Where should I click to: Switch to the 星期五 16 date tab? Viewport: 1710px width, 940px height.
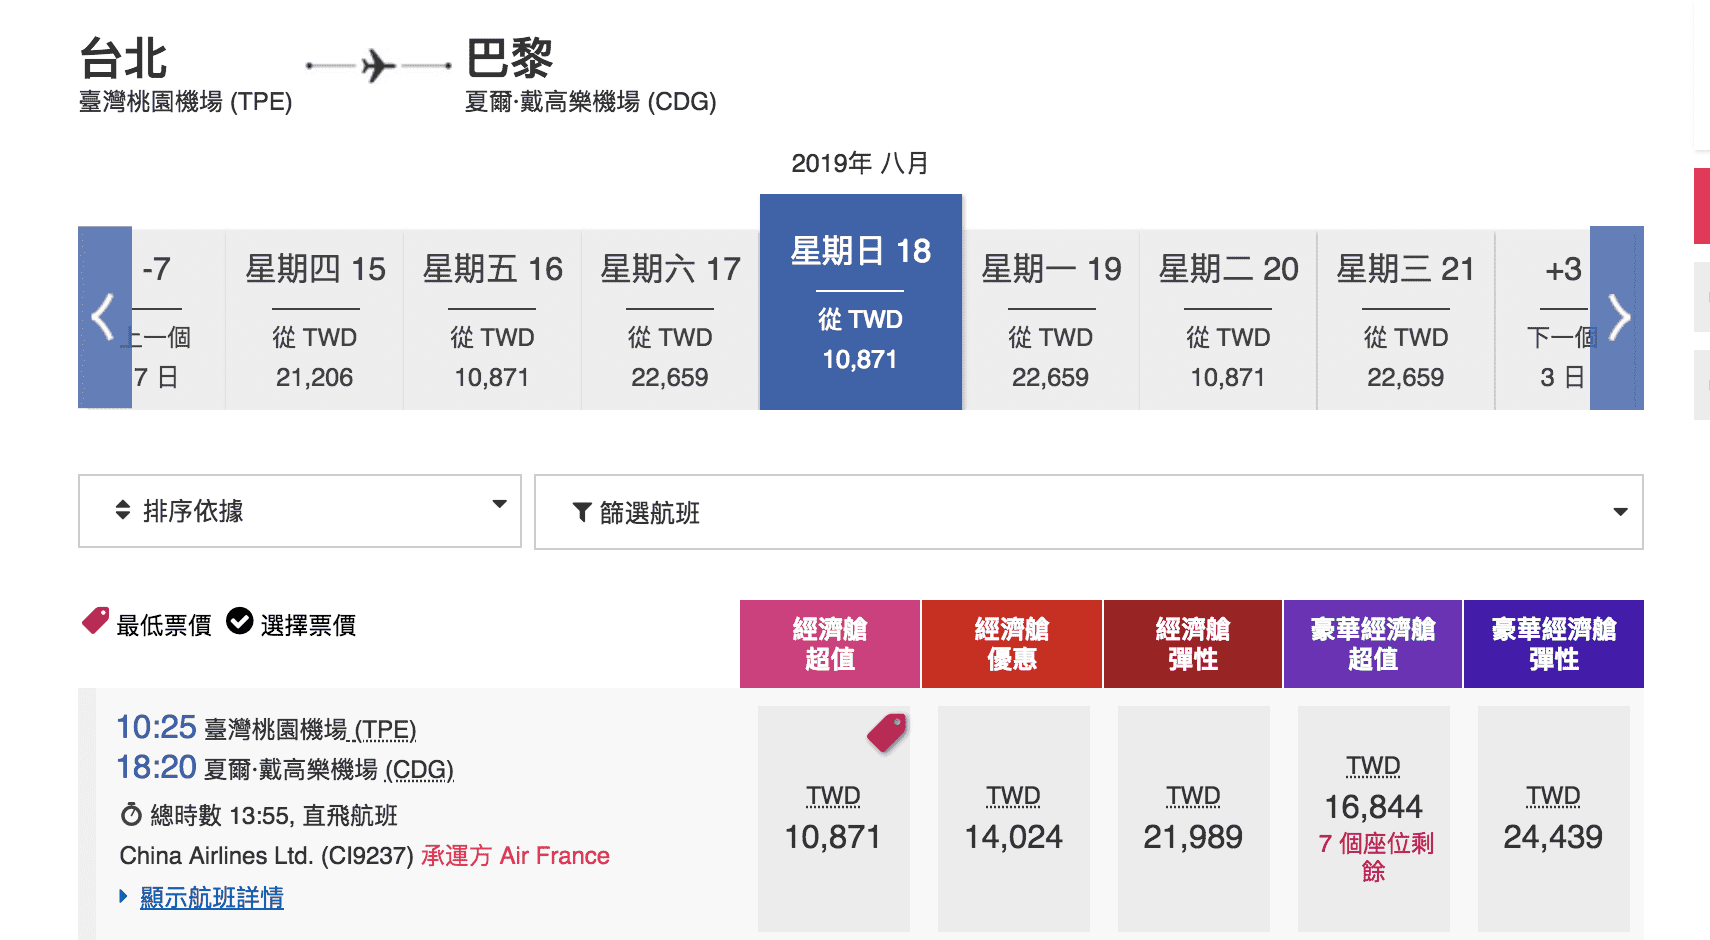coord(492,320)
